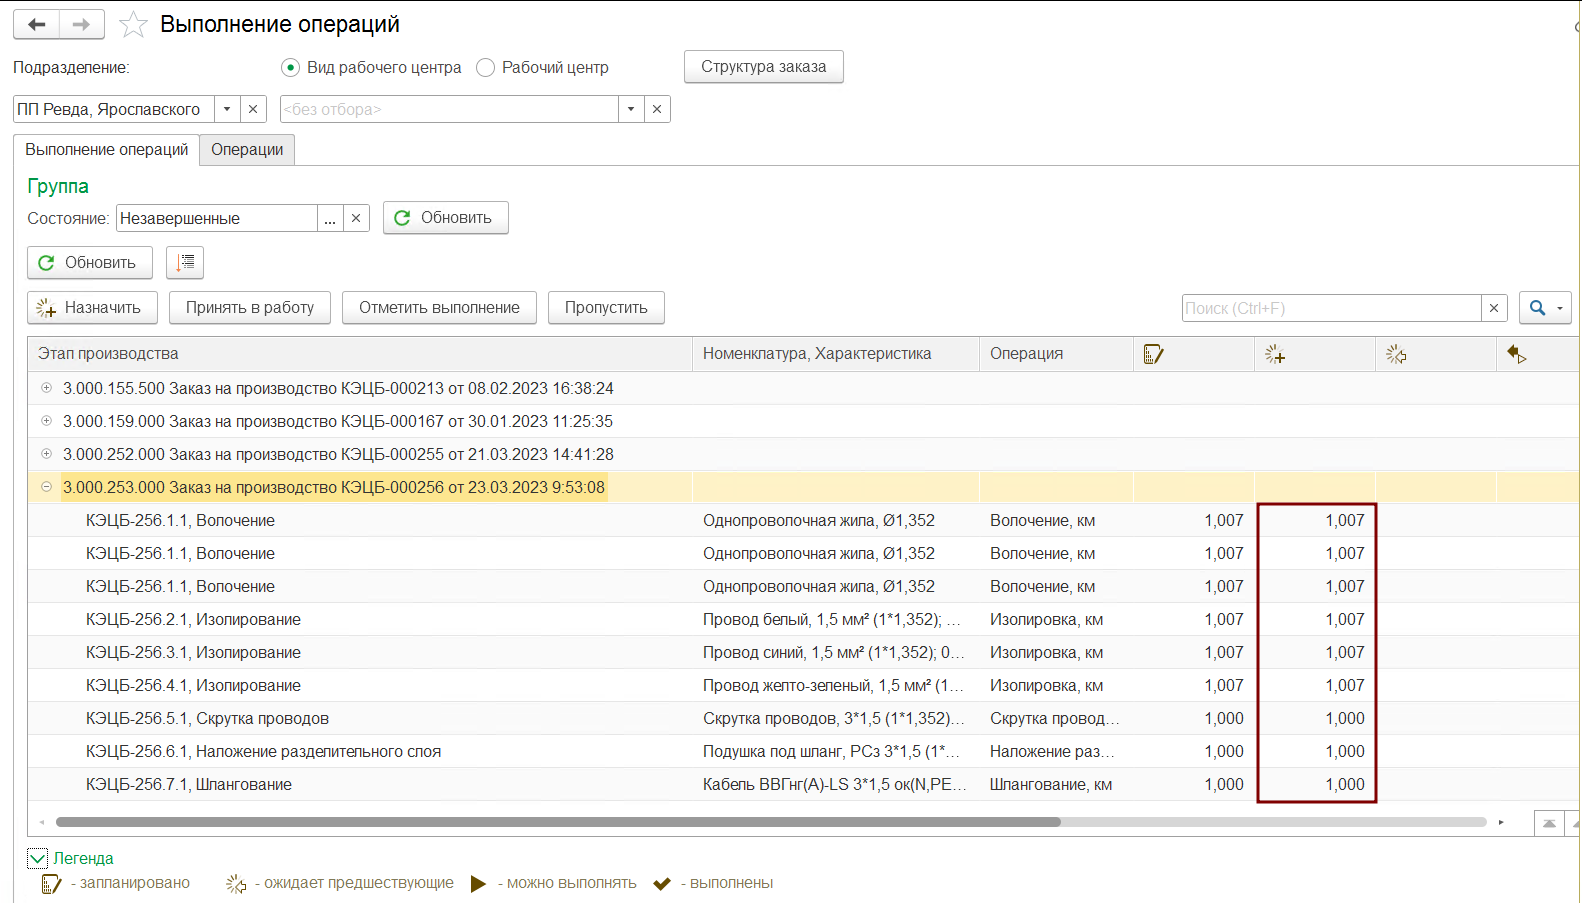Clear the search box with X
Screen dimensions: 1582x903
click(x=1494, y=308)
